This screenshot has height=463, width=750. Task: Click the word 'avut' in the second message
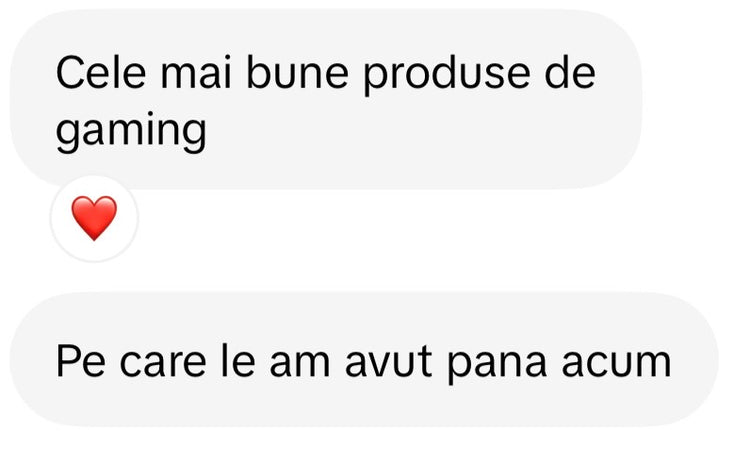pos(388,363)
